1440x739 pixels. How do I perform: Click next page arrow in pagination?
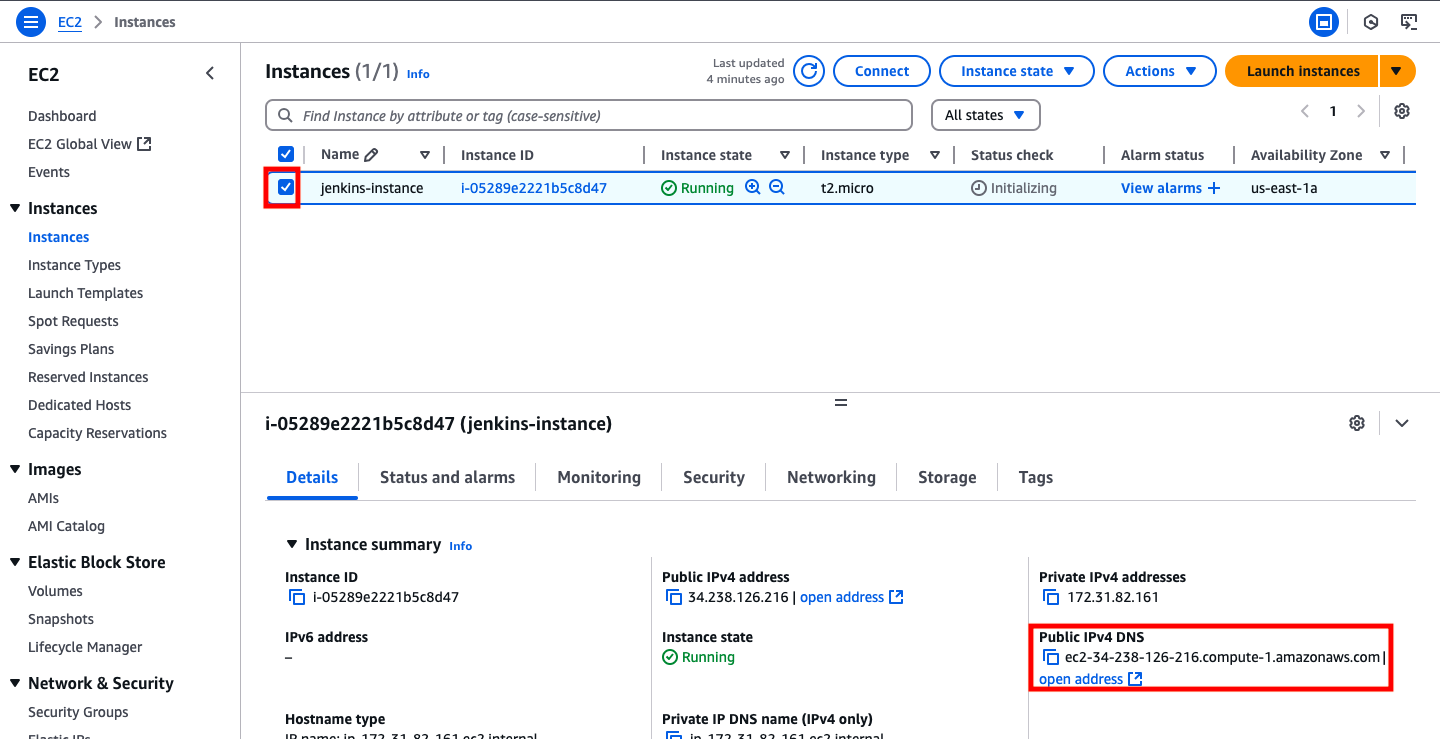[x=1361, y=112]
